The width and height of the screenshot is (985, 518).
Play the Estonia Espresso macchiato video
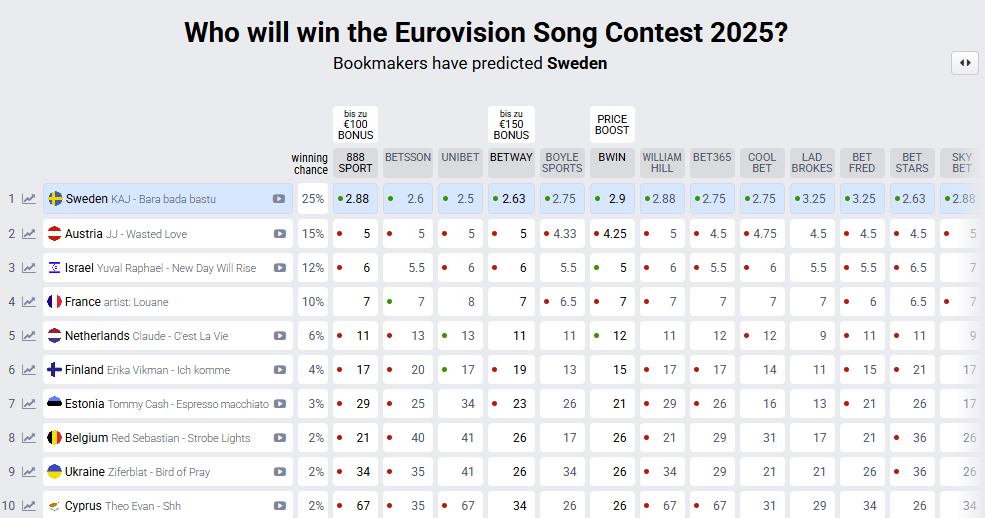point(280,404)
